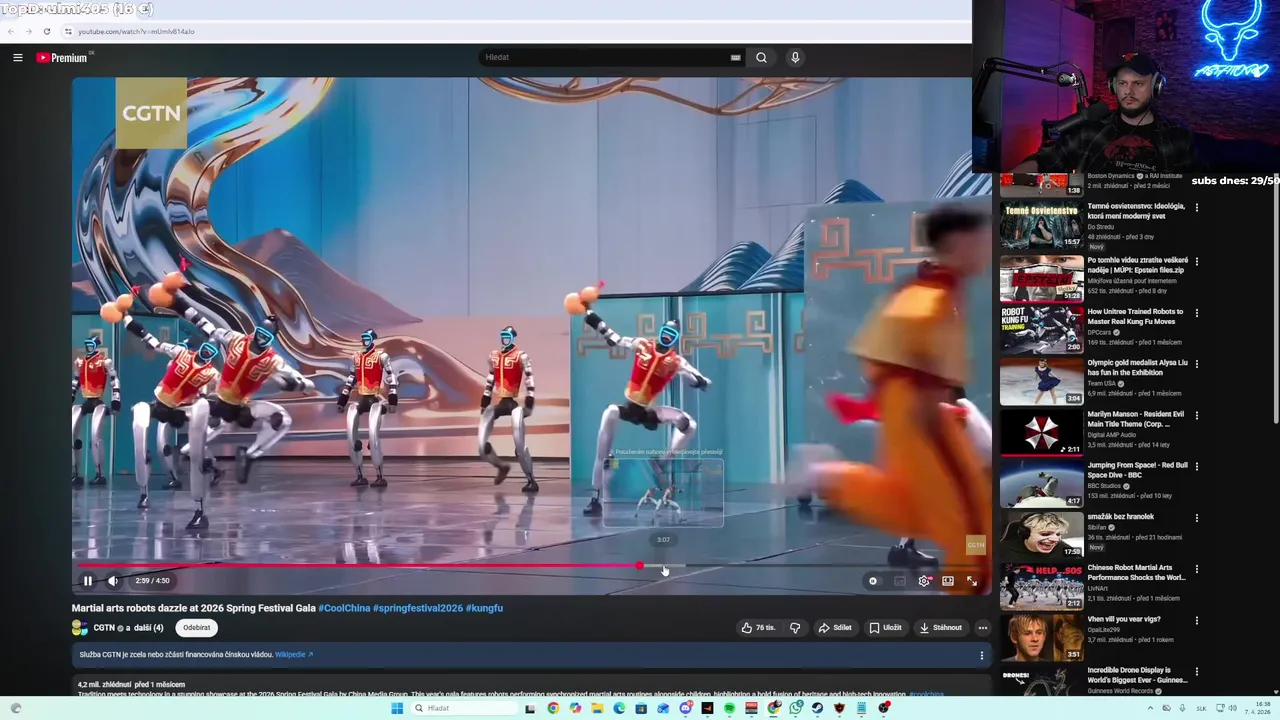The height and width of the screenshot is (720, 1280).
Task: Open on-screen keyboard icon in search box
Action: pyautogui.click(x=736, y=57)
